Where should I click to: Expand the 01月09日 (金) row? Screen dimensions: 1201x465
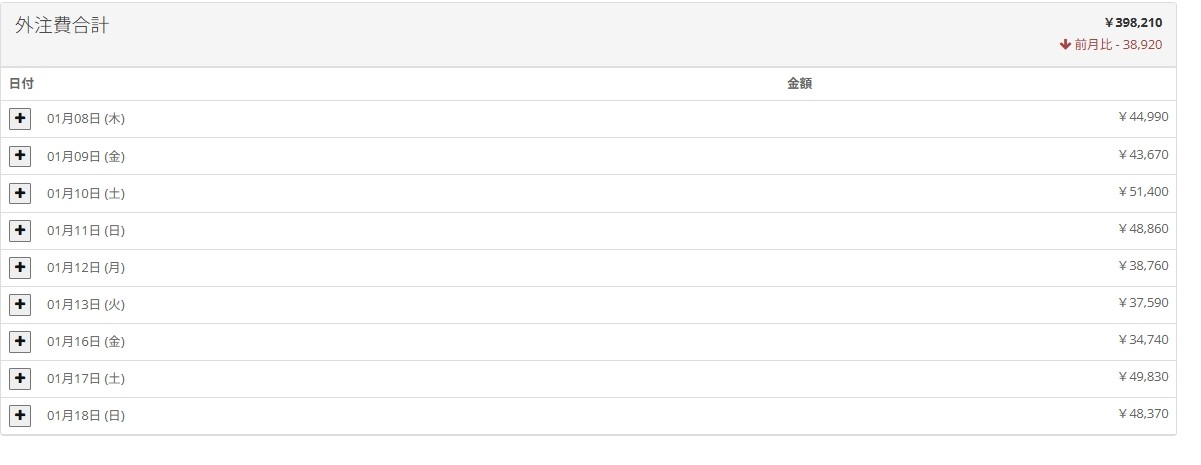point(20,156)
